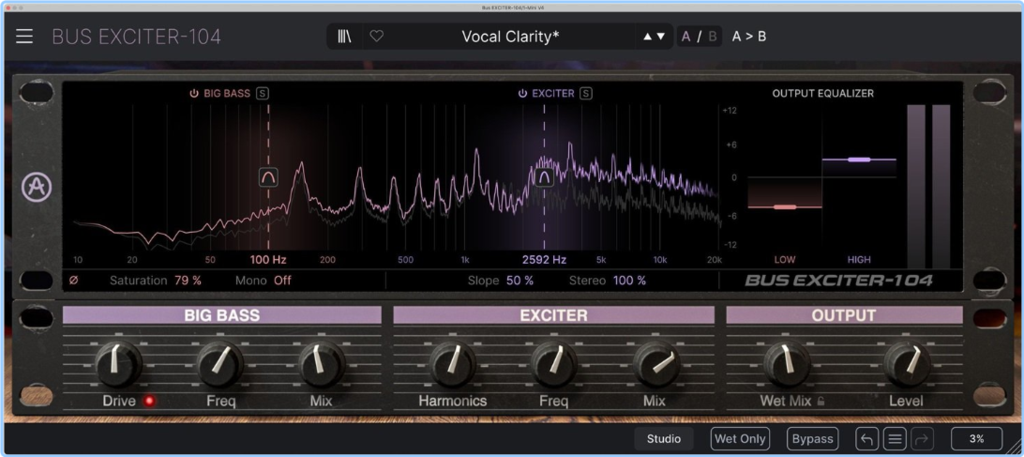Screen dimensions: 1024x457
Task: Click the Arturia logo emblem
Action: [x=37, y=187]
